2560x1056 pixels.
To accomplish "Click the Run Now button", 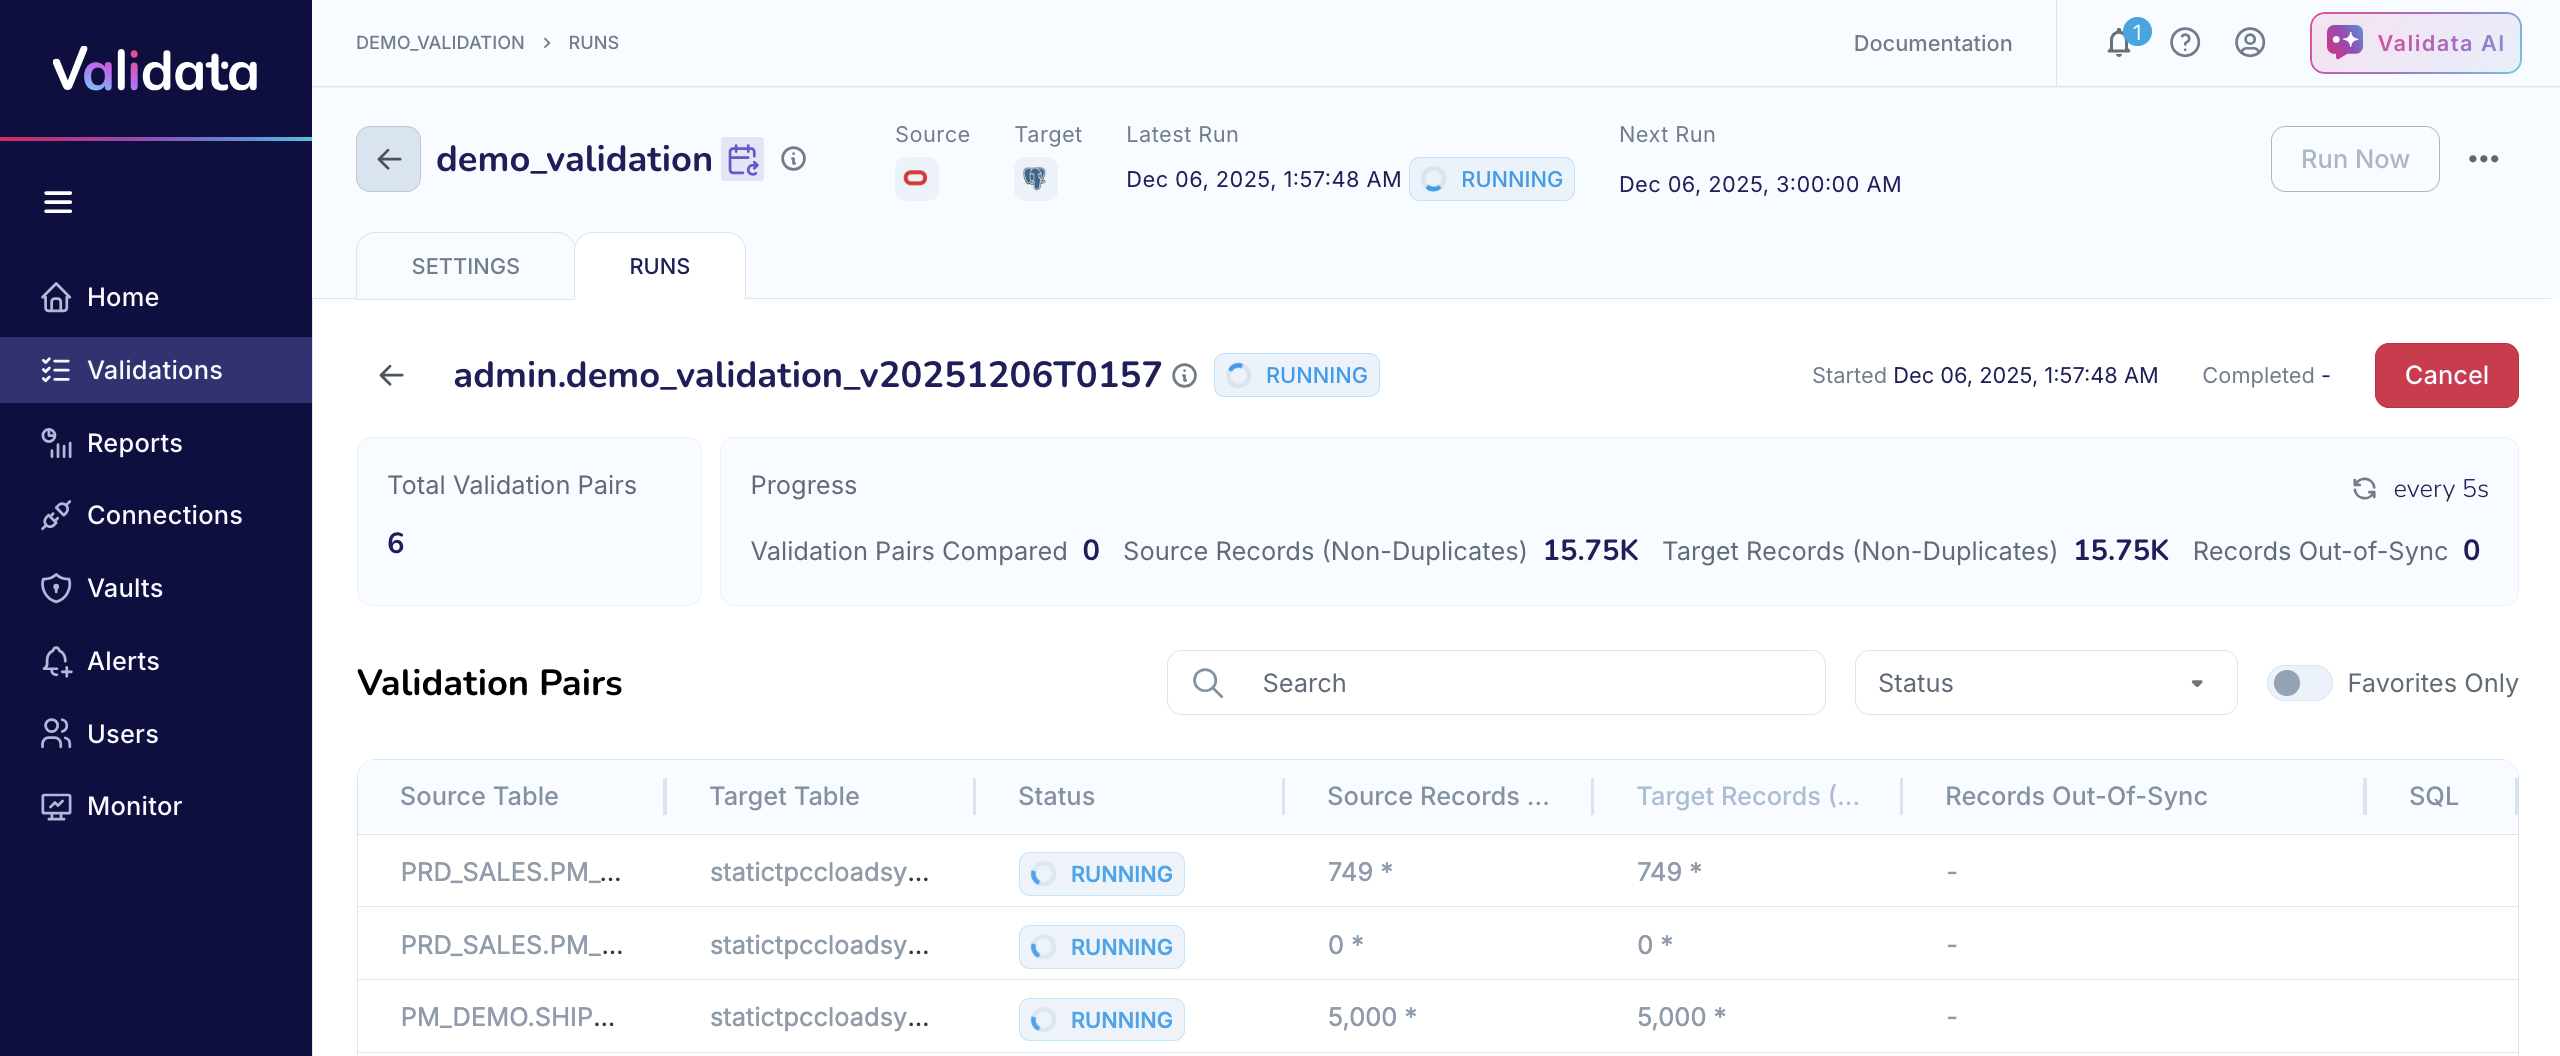I will [x=2354, y=159].
